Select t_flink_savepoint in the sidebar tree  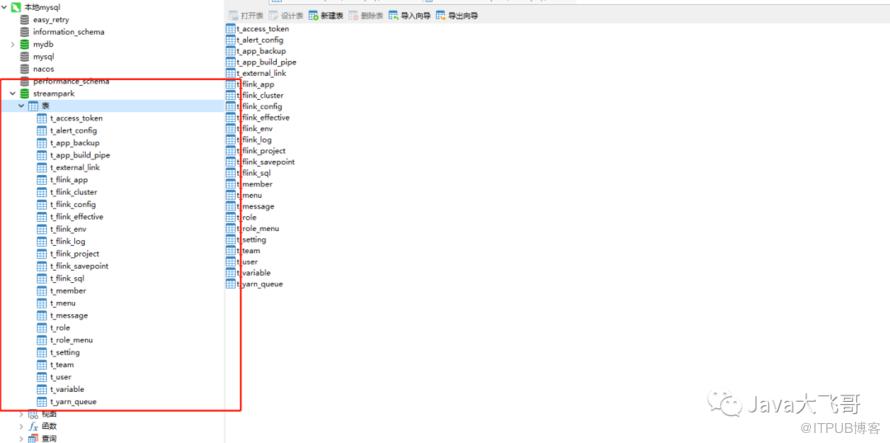(x=79, y=266)
